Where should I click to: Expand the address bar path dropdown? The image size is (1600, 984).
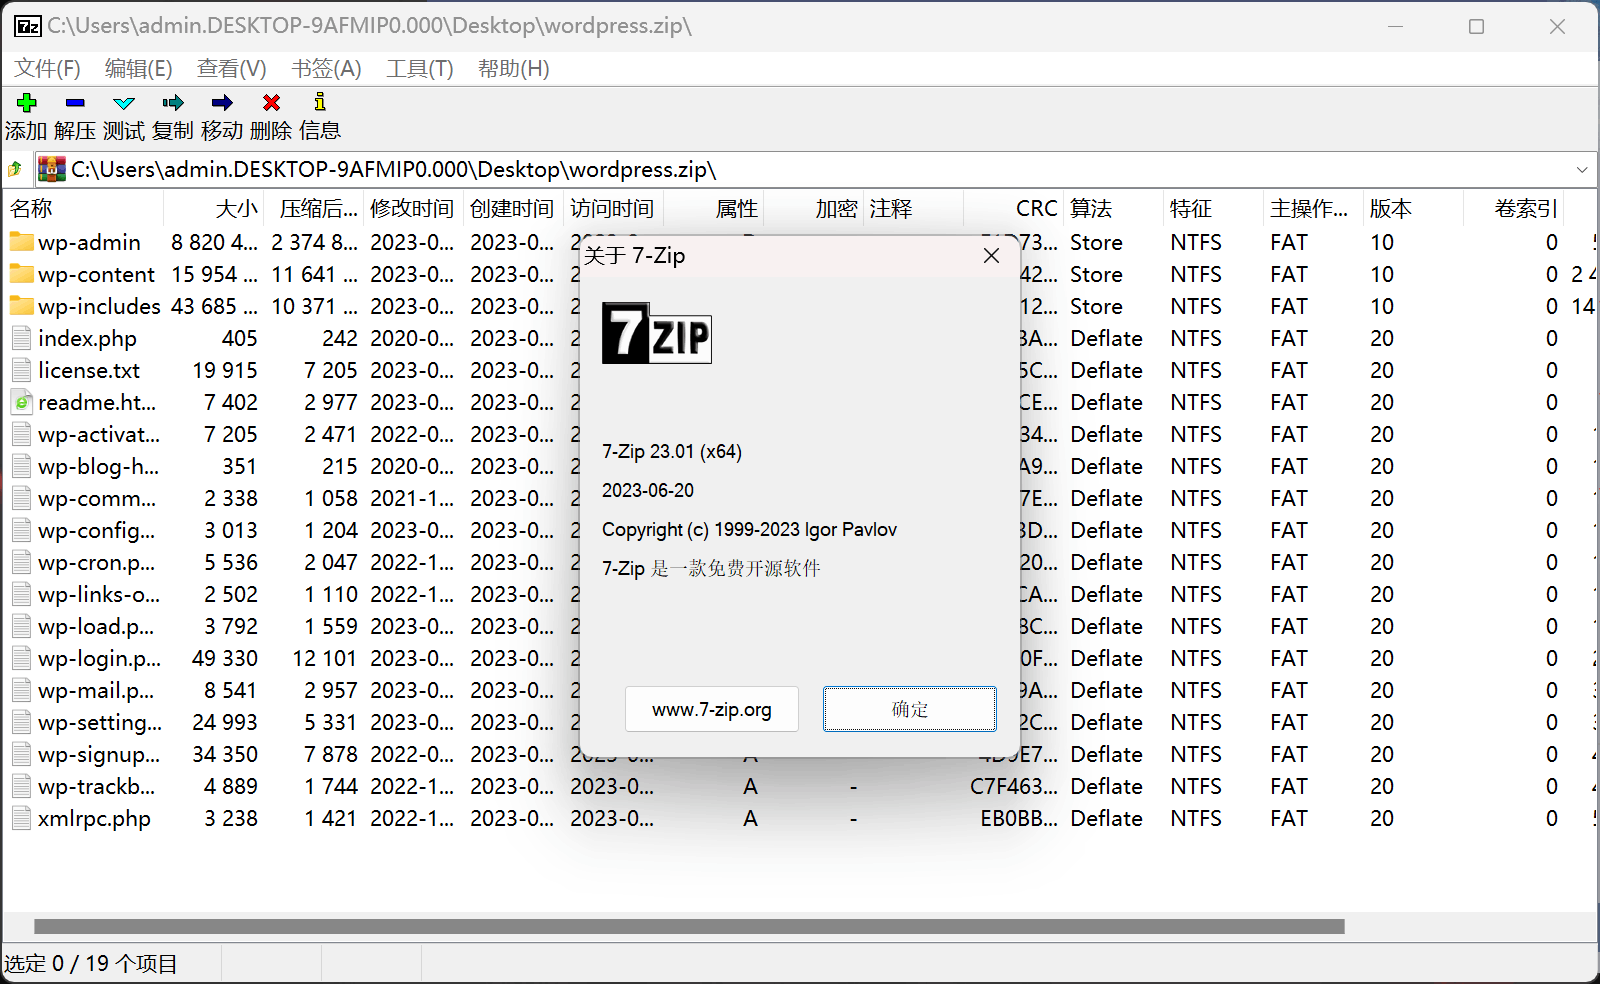(x=1582, y=170)
